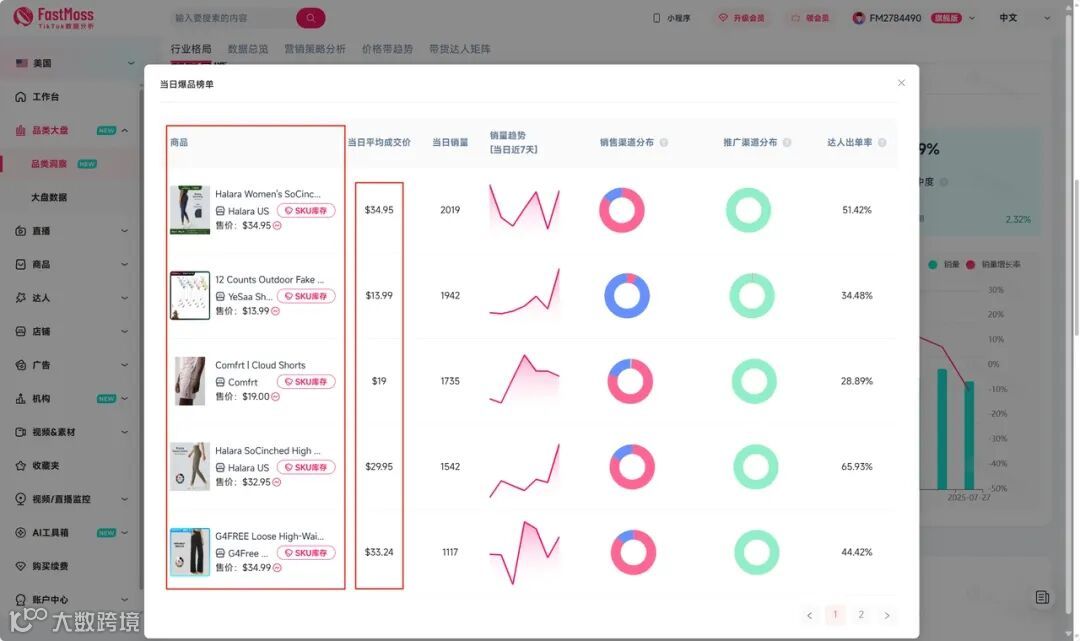
Task: Click the 直播 sidebar icon
Action: click(x=21, y=231)
